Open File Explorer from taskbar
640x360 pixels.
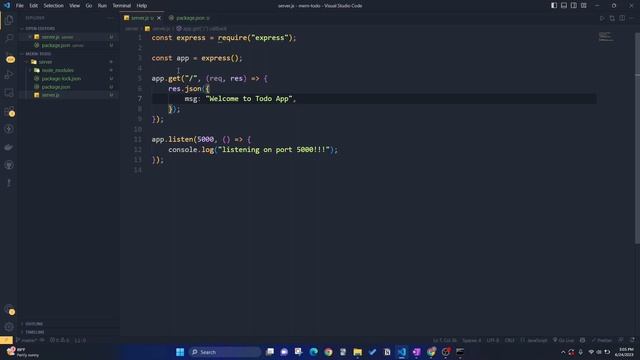[358, 352]
